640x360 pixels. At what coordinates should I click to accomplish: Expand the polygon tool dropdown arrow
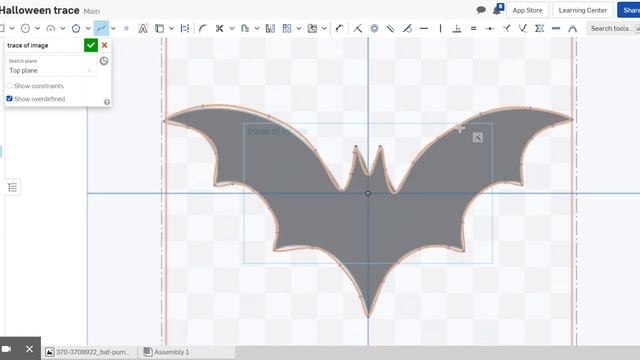click(x=88, y=28)
